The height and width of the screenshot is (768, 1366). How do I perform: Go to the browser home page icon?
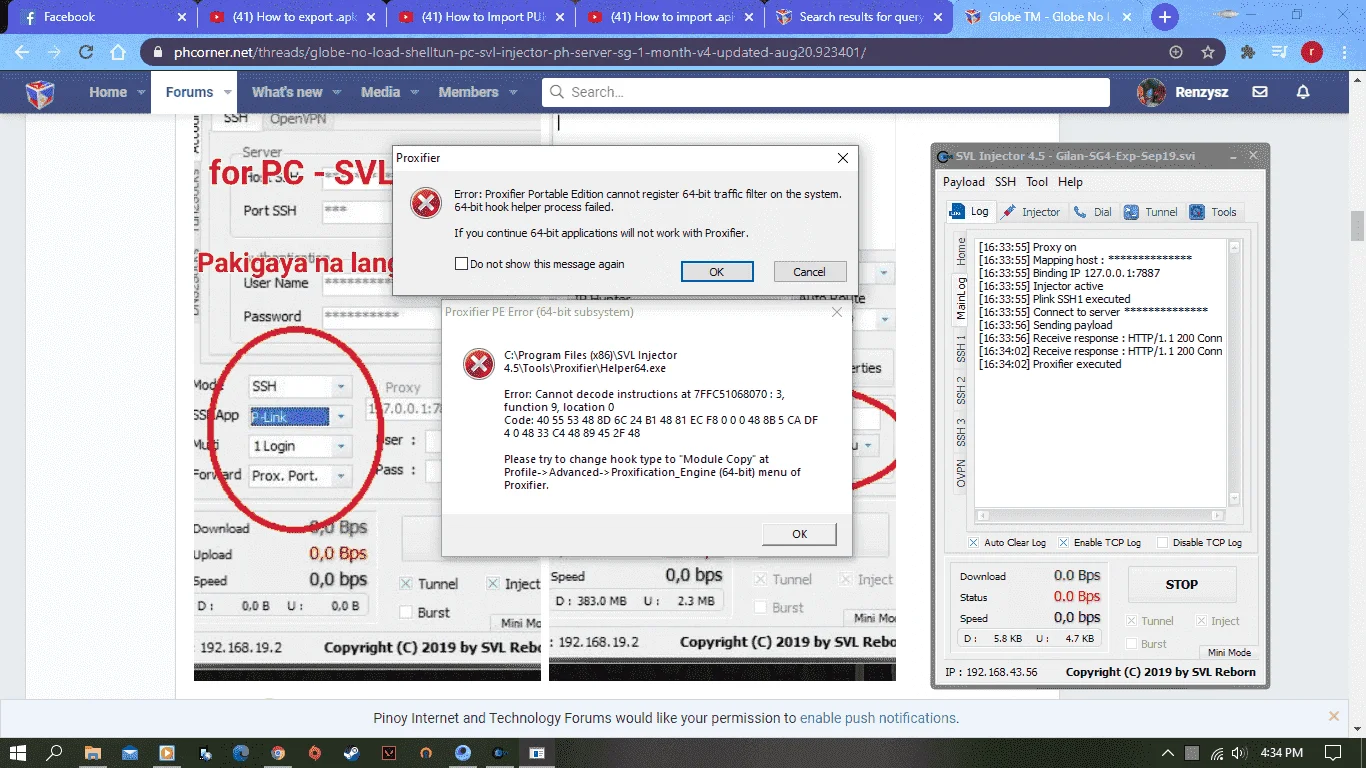(x=118, y=53)
